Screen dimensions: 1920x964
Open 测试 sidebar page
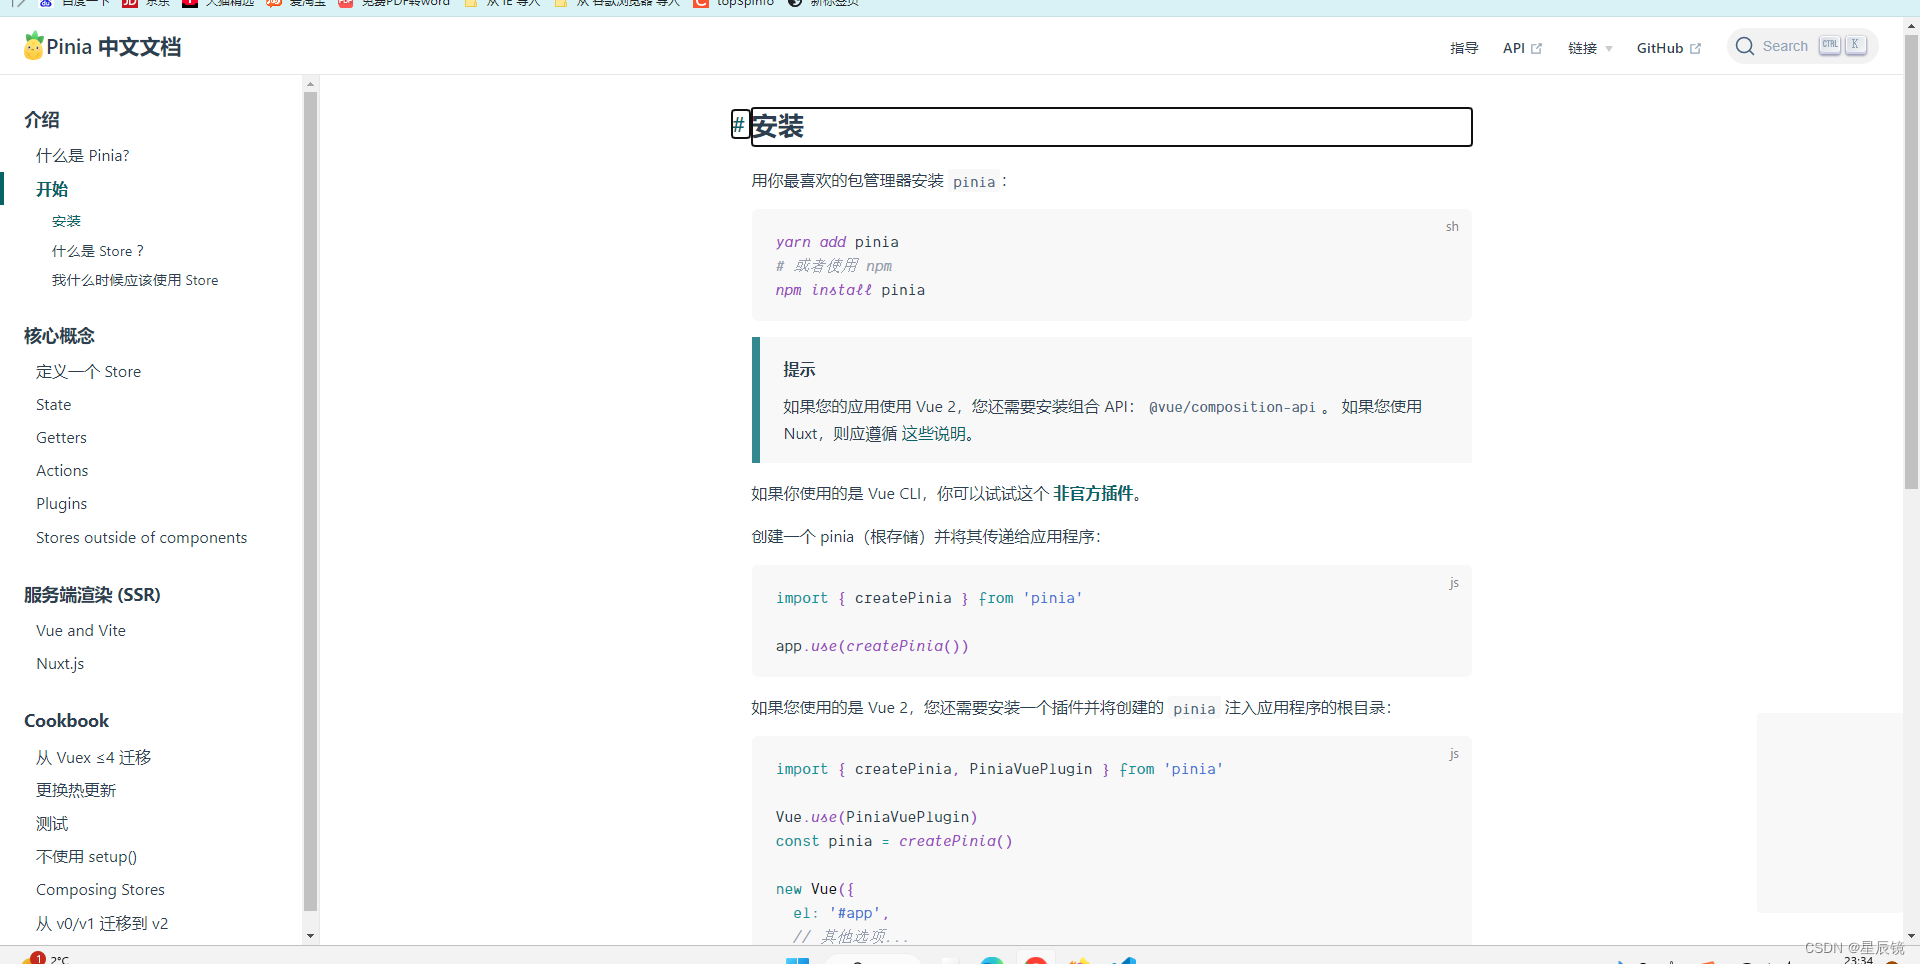52,824
